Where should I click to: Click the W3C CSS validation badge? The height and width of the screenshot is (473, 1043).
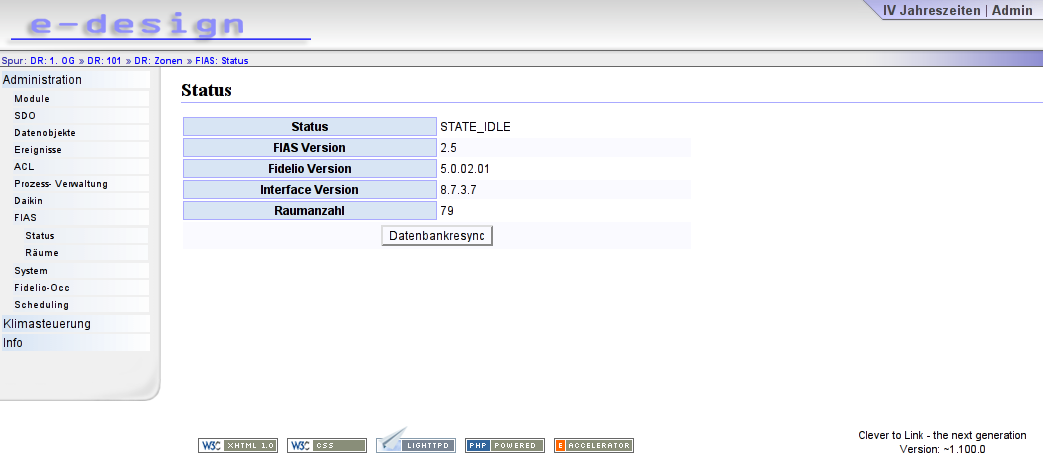(x=327, y=446)
